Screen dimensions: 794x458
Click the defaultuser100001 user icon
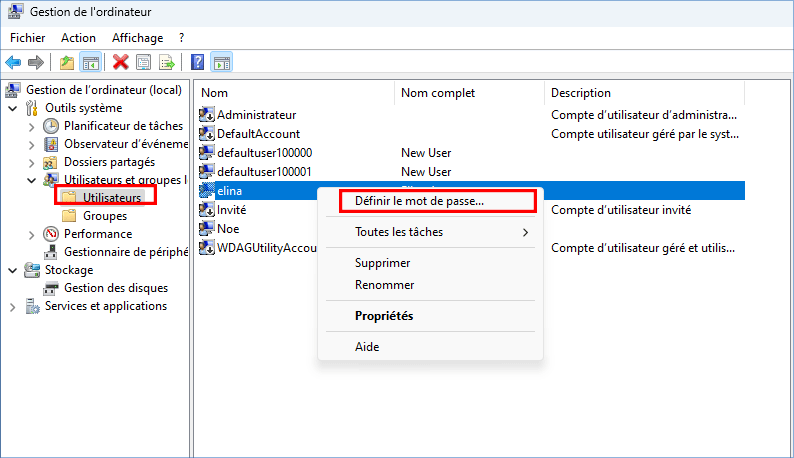207,172
